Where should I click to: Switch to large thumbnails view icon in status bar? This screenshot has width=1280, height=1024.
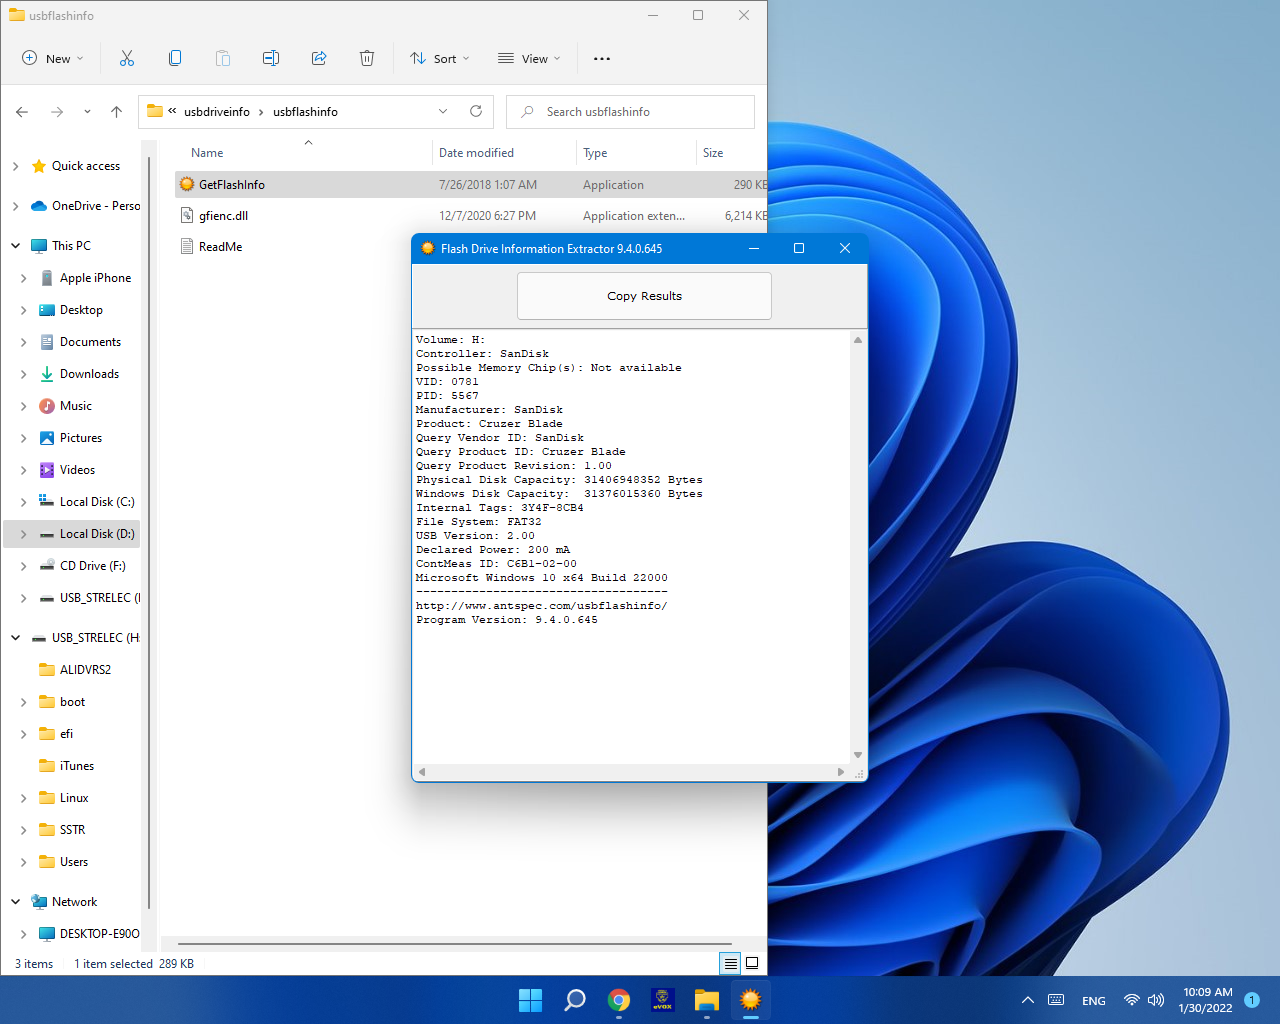[752, 963]
